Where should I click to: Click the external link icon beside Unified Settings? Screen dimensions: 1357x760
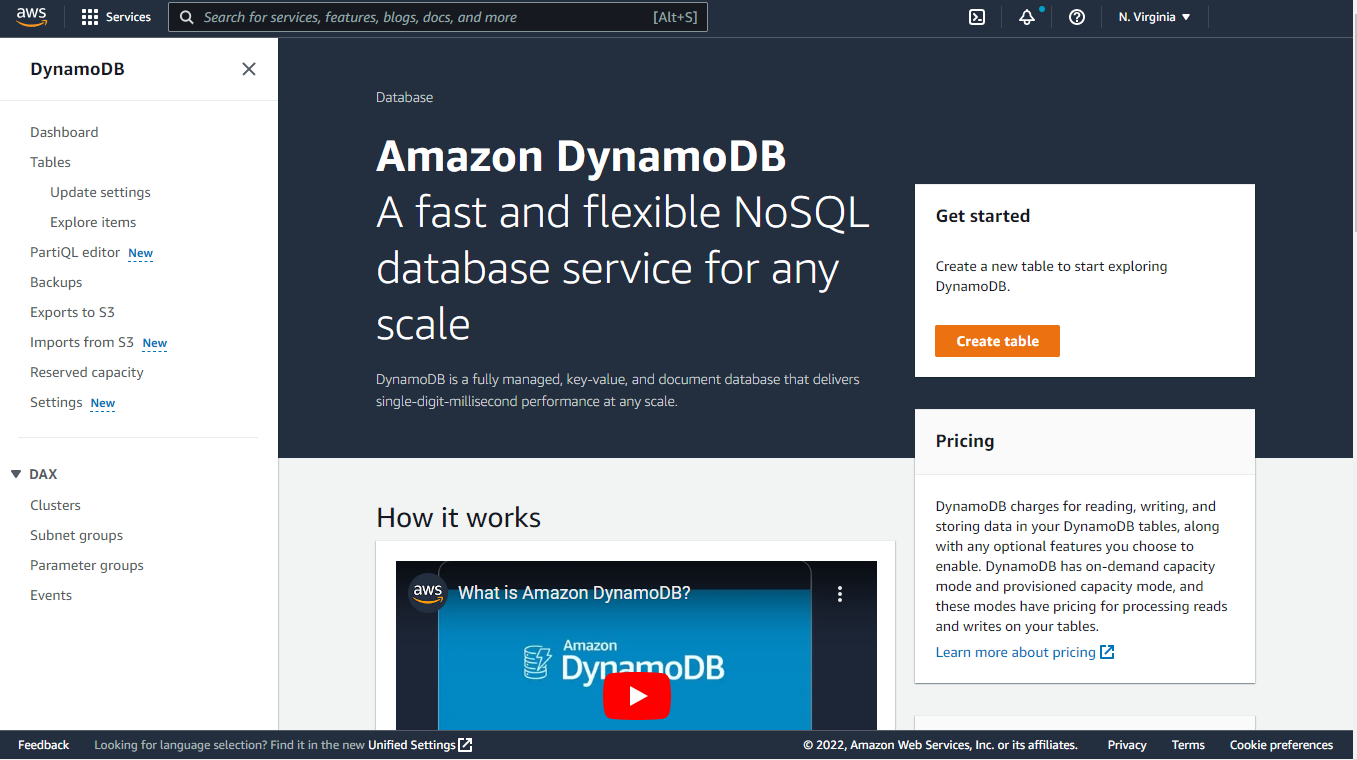tap(465, 745)
